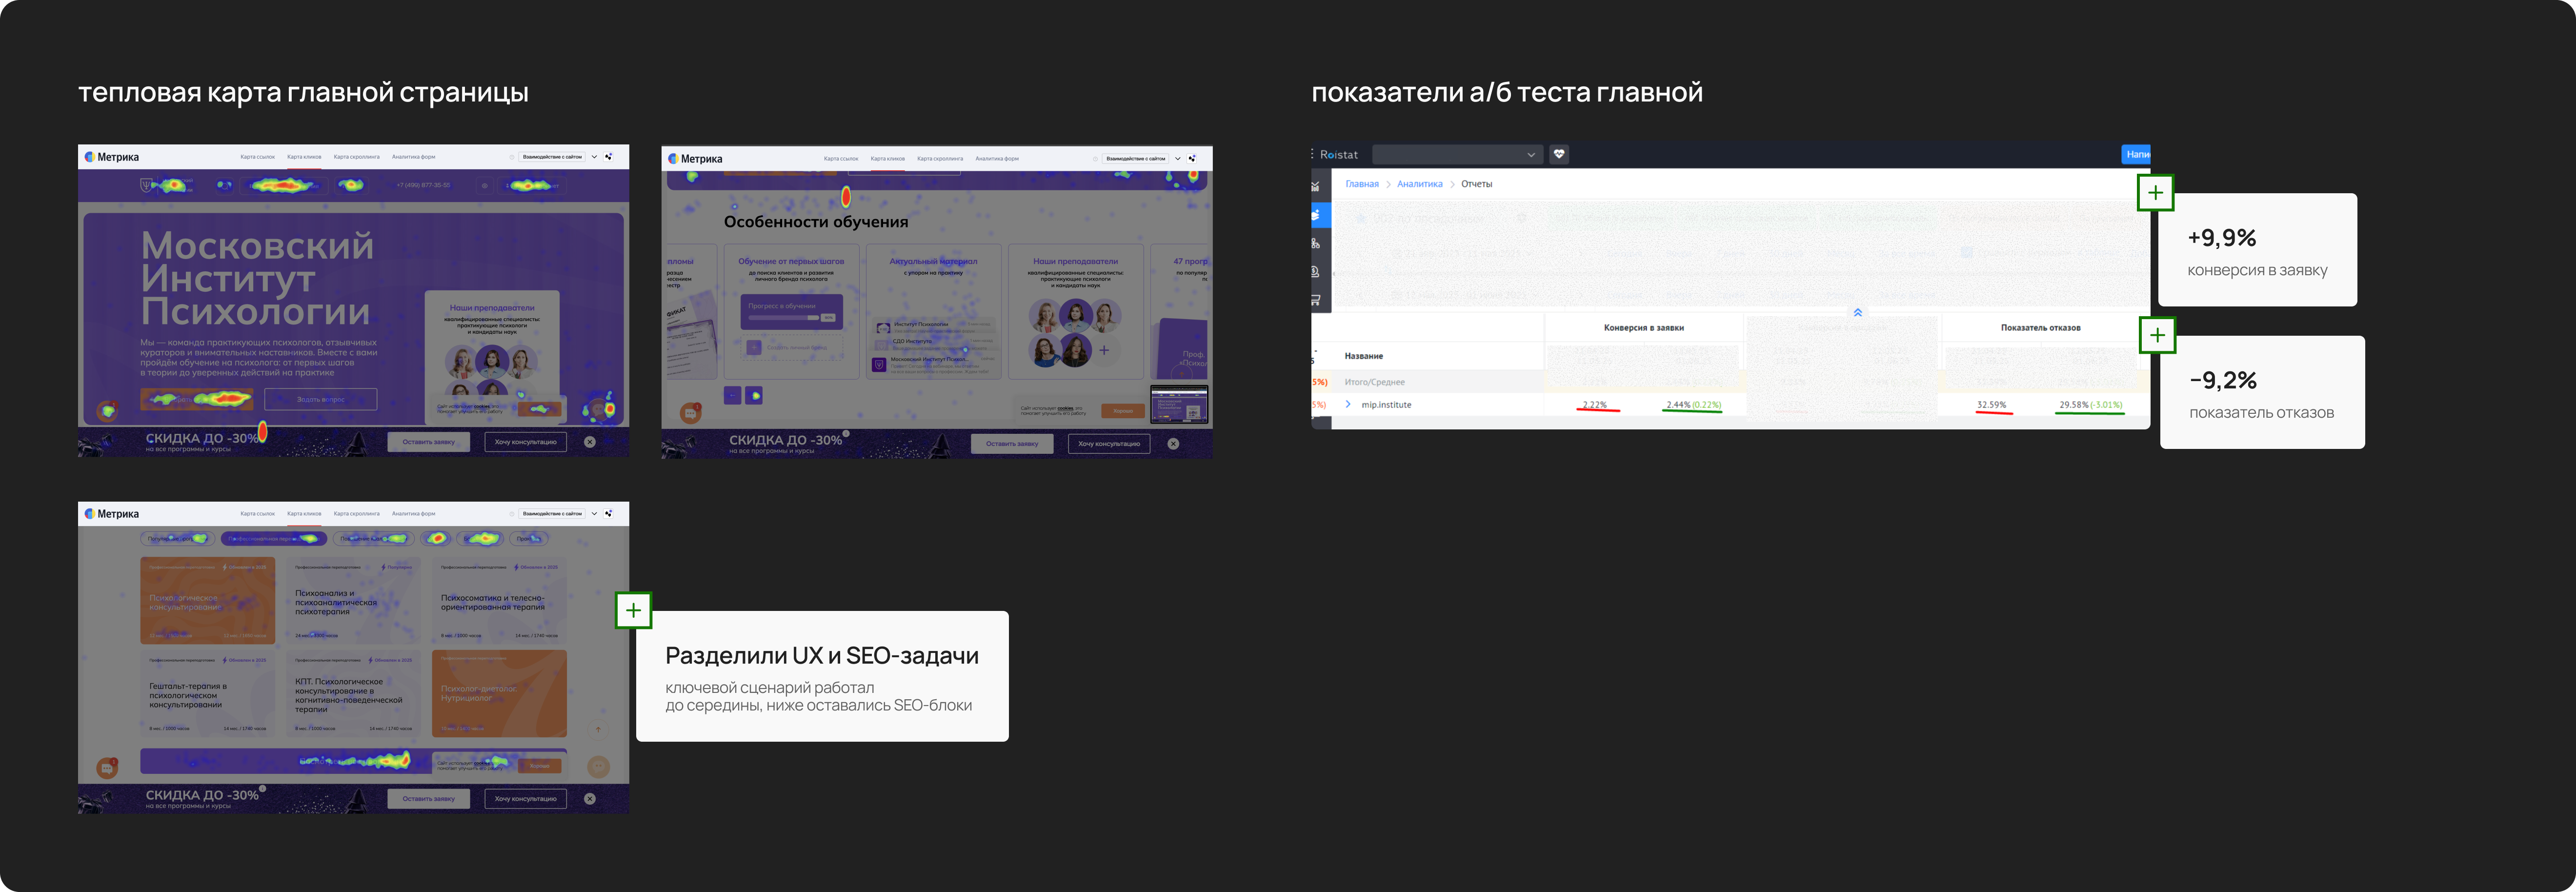Open the Гештальт-терапия course card
Image resolution: width=2576 pixels, height=892 pixels.
tap(208, 694)
